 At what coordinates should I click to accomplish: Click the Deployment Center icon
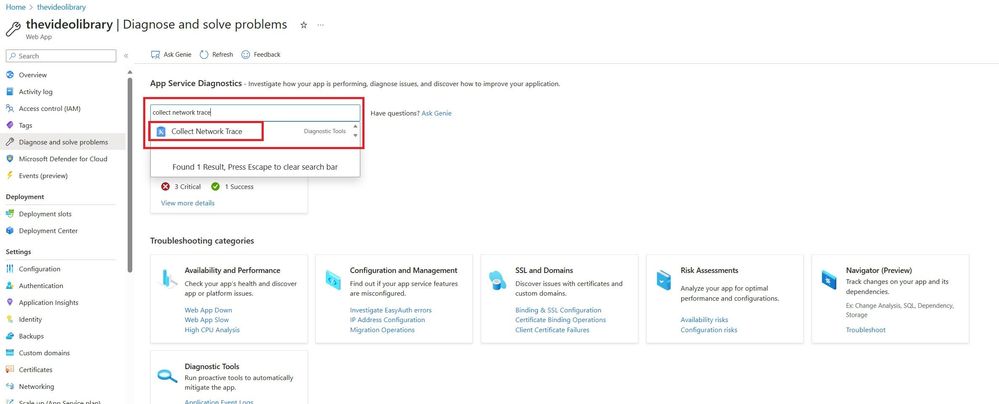[x=10, y=231]
